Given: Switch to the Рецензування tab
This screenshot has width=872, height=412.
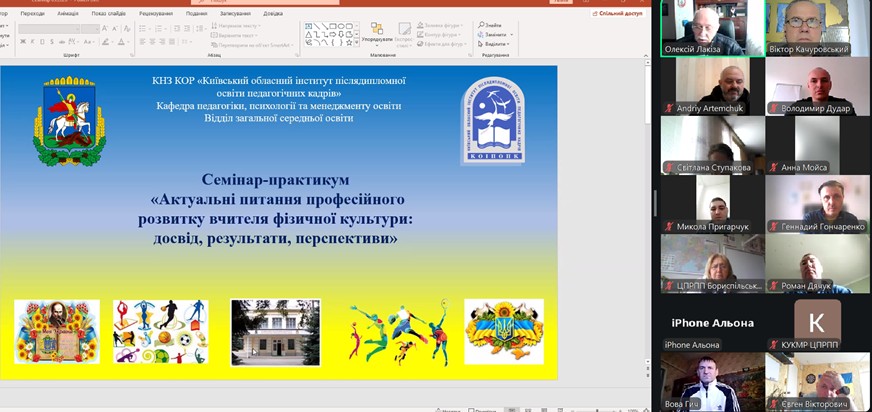Looking at the screenshot, I should pos(155,14).
